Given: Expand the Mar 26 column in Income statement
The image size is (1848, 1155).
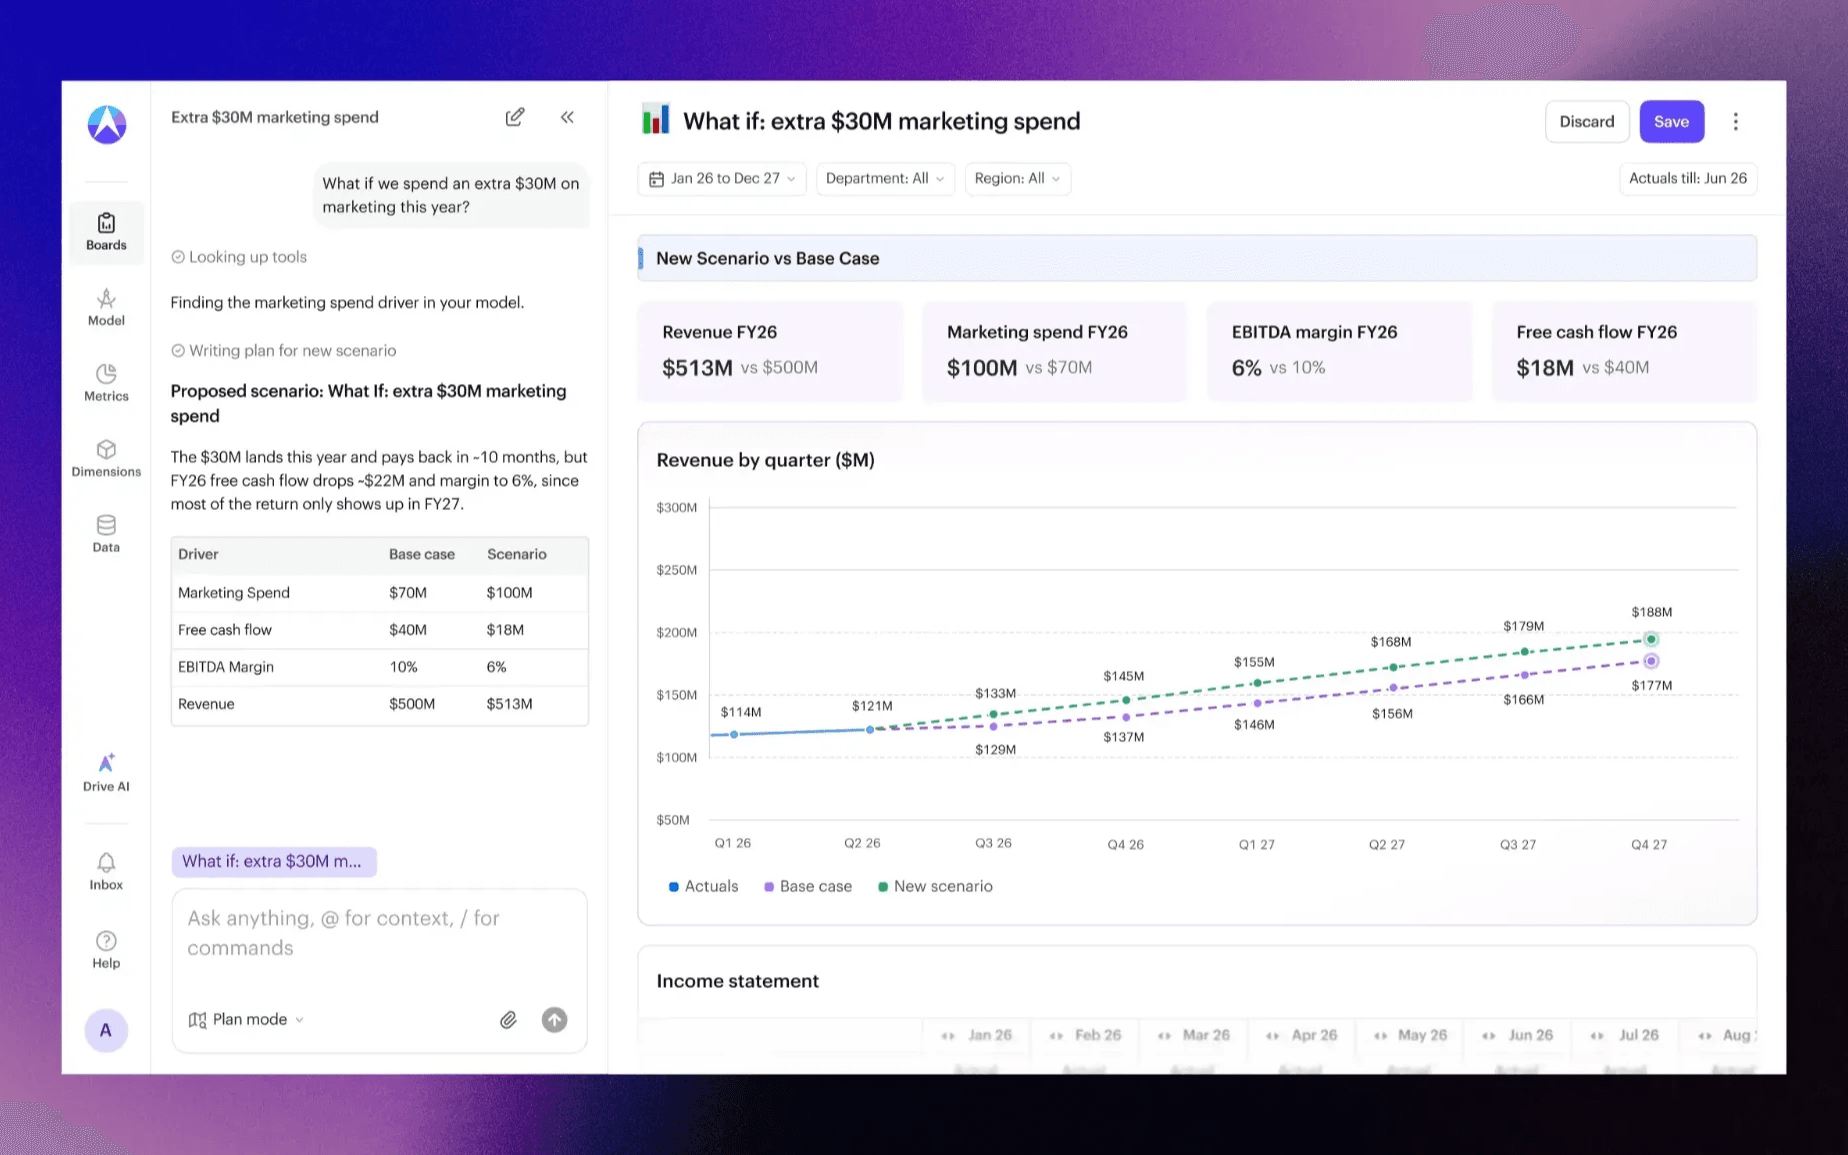Looking at the screenshot, I should [x=1164, y=1036].
